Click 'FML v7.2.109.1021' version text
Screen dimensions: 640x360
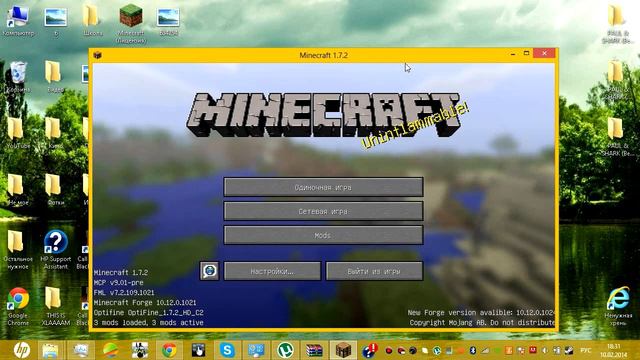pyautogui.click(x=124, y=293)
